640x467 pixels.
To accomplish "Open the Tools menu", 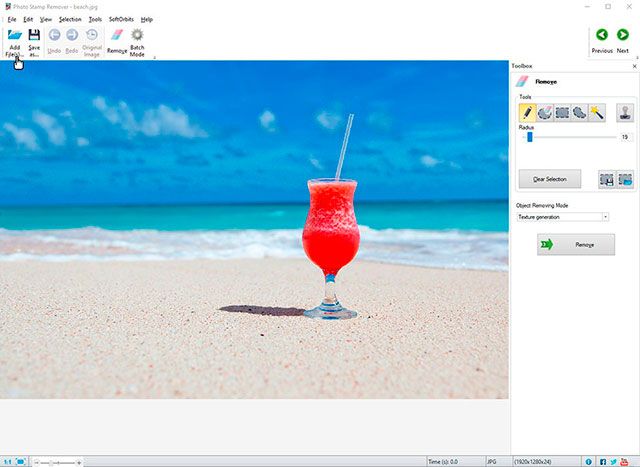I will click(95, 19).
